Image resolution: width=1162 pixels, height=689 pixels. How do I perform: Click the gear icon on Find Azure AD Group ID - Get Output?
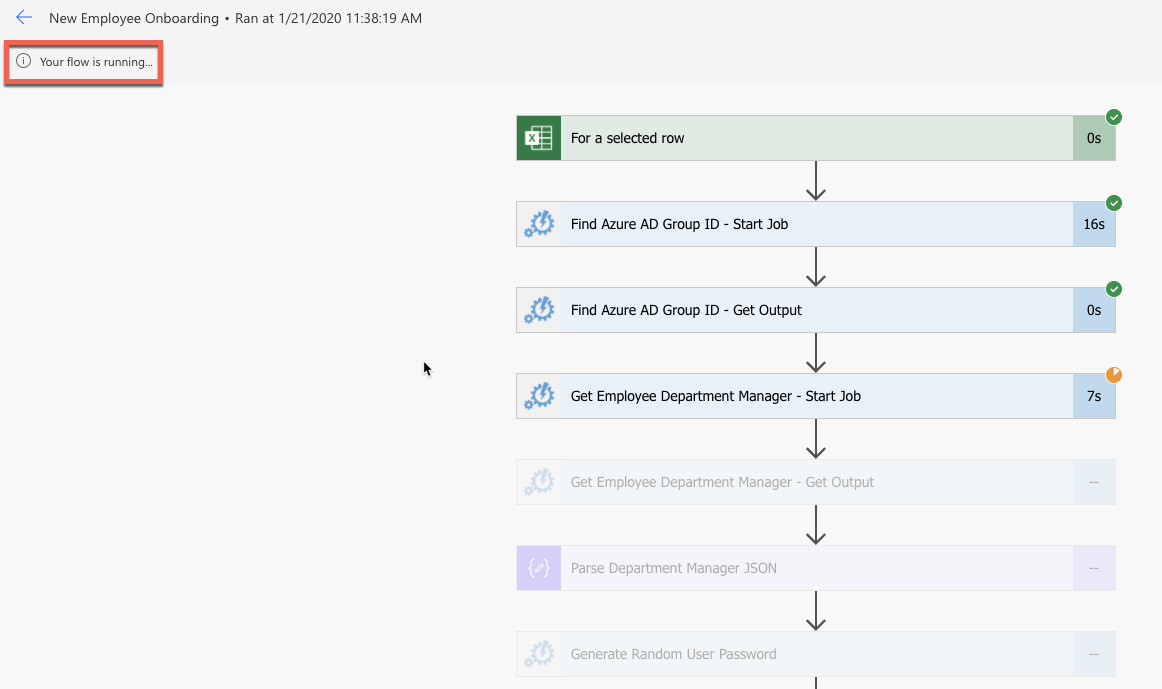coord(539,310)
